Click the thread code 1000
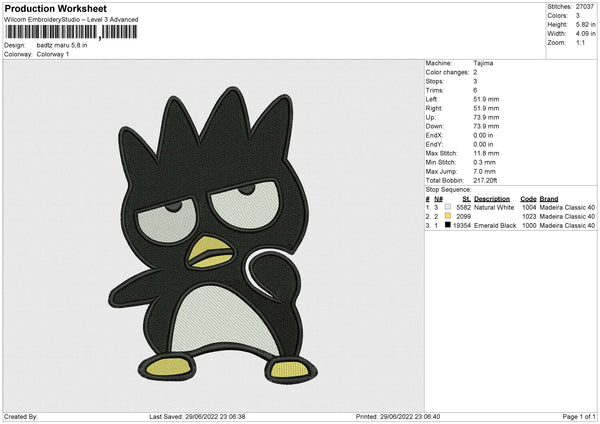This screenshot has height=424, width=600. [x=529, y=226]
